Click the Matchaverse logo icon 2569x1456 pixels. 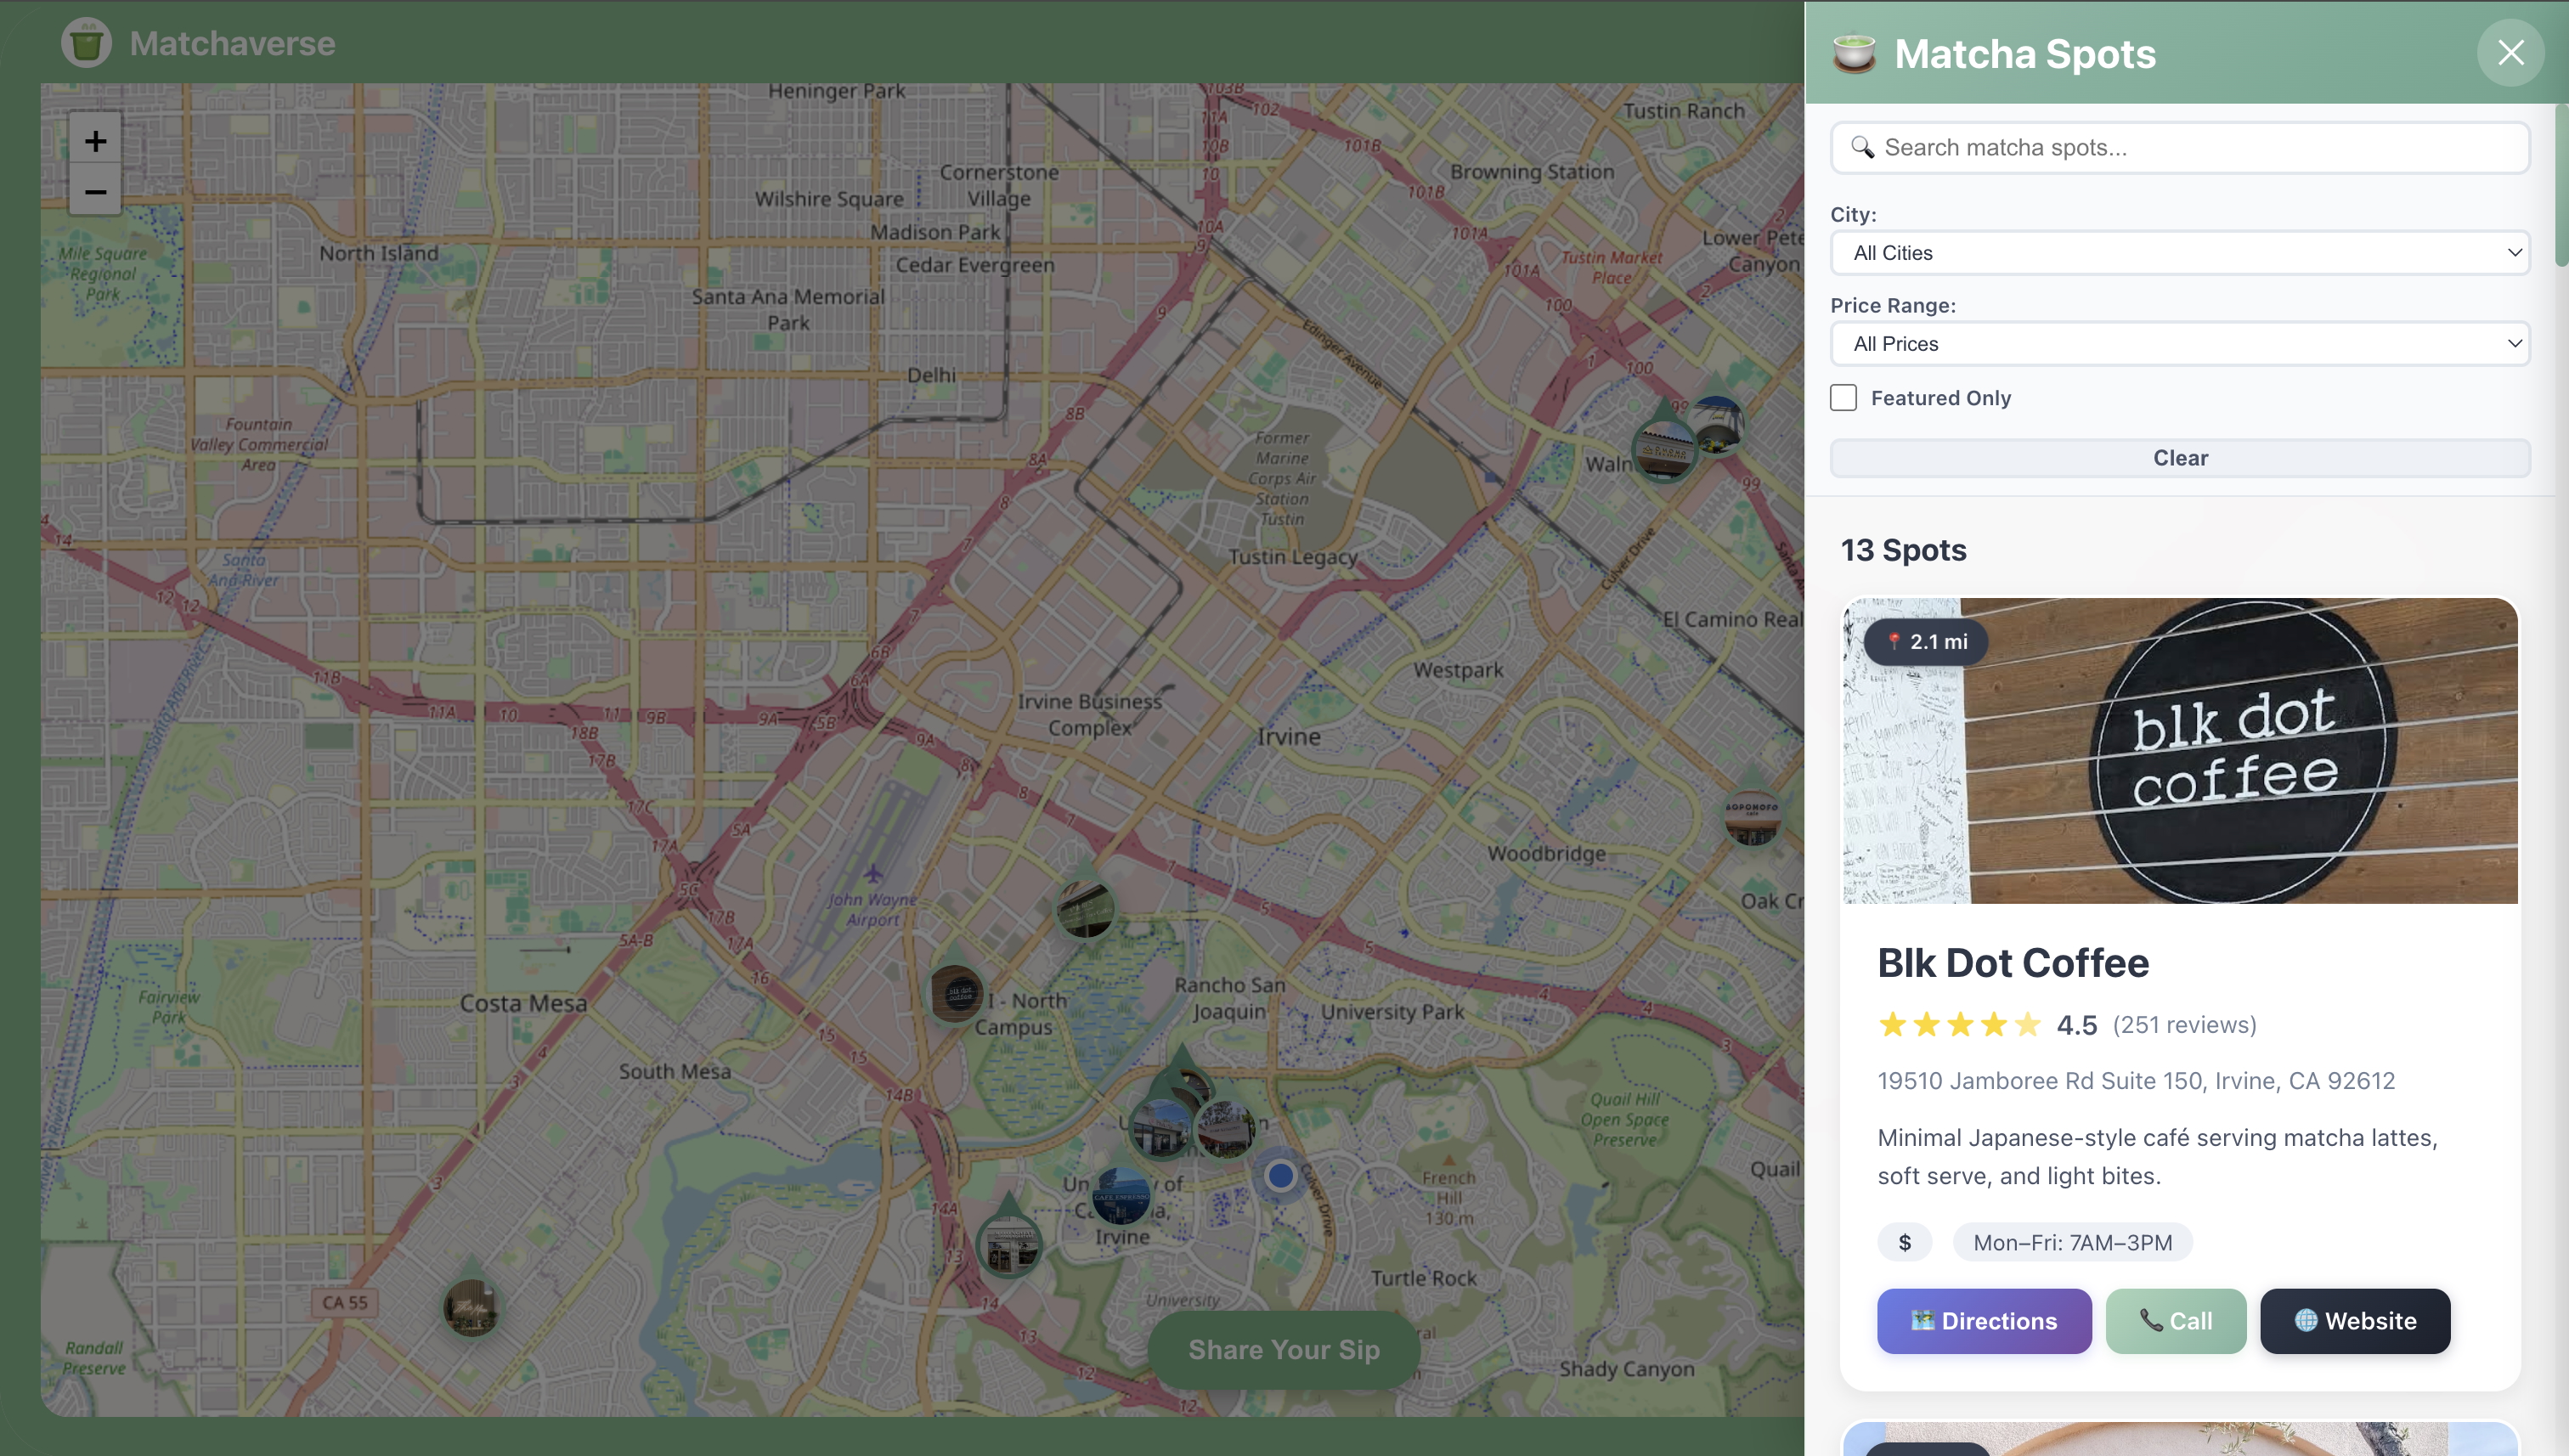pos(86,43)
